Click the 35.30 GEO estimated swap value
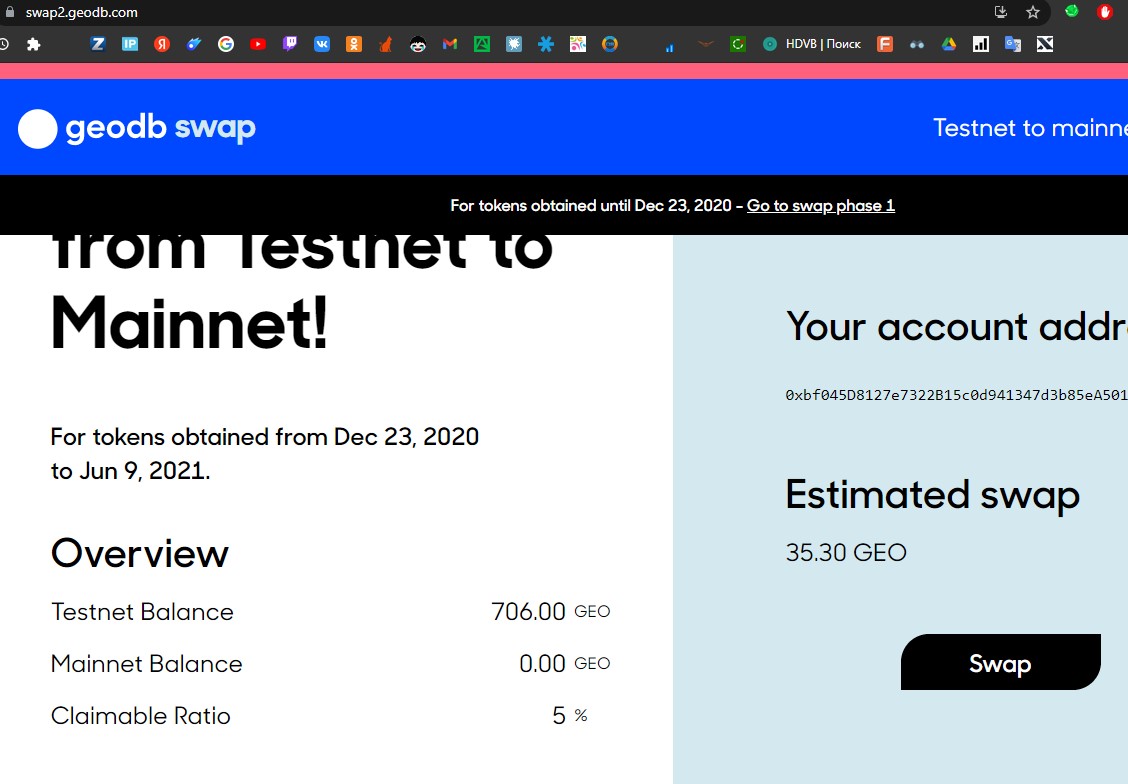This screenshot has width=1128, height=784. pyautogui.click(x=846, y=552)
